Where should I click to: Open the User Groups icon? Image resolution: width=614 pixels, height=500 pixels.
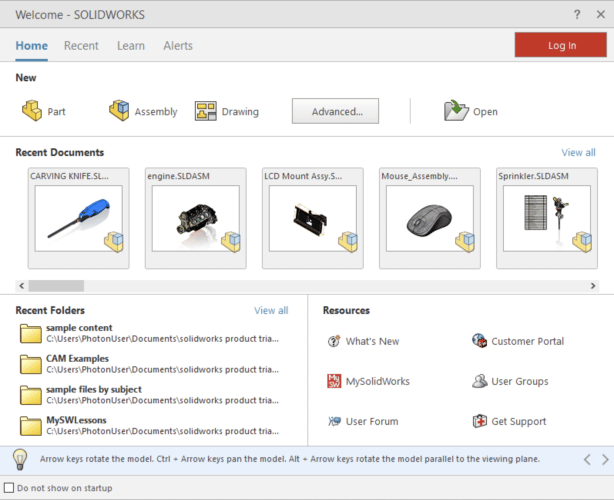(480, 381)
